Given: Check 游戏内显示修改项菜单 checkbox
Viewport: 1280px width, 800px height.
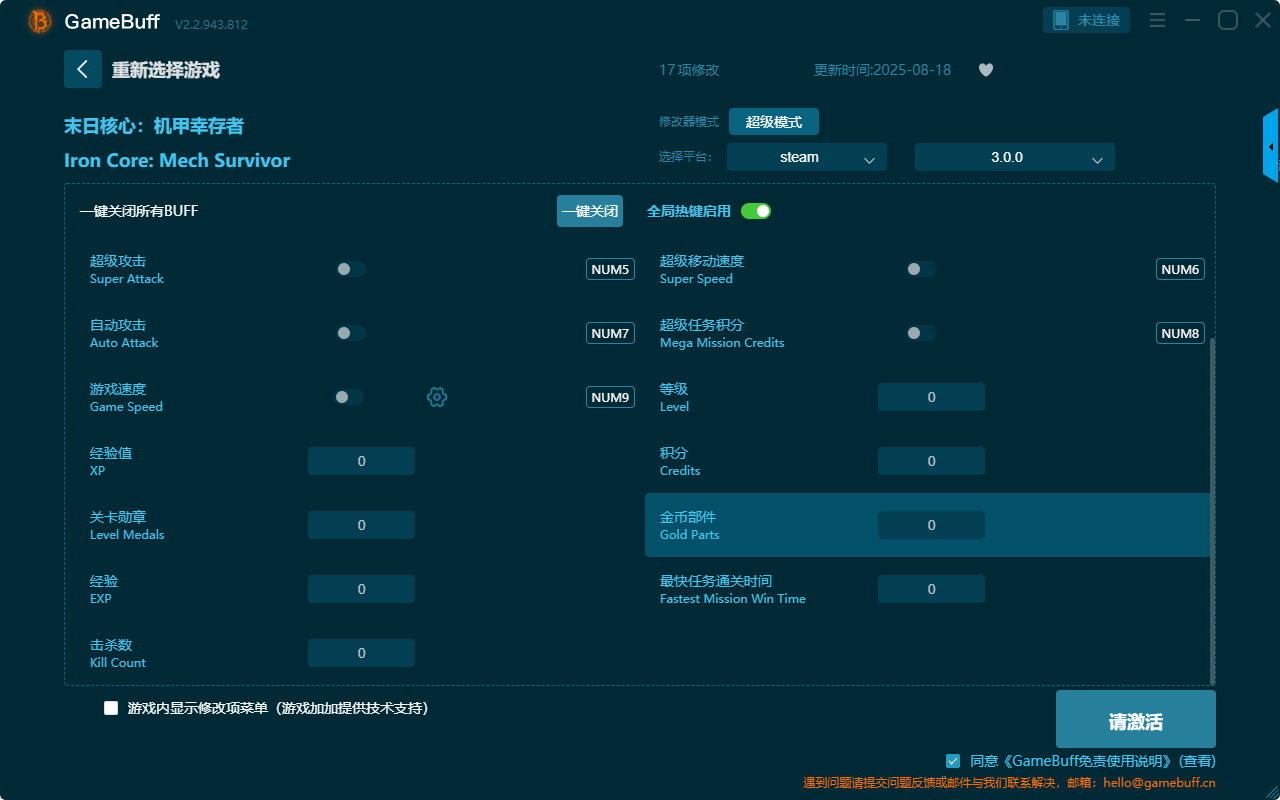Looking at the screenshot, I should pyautogui.click(x=111, y=708).
